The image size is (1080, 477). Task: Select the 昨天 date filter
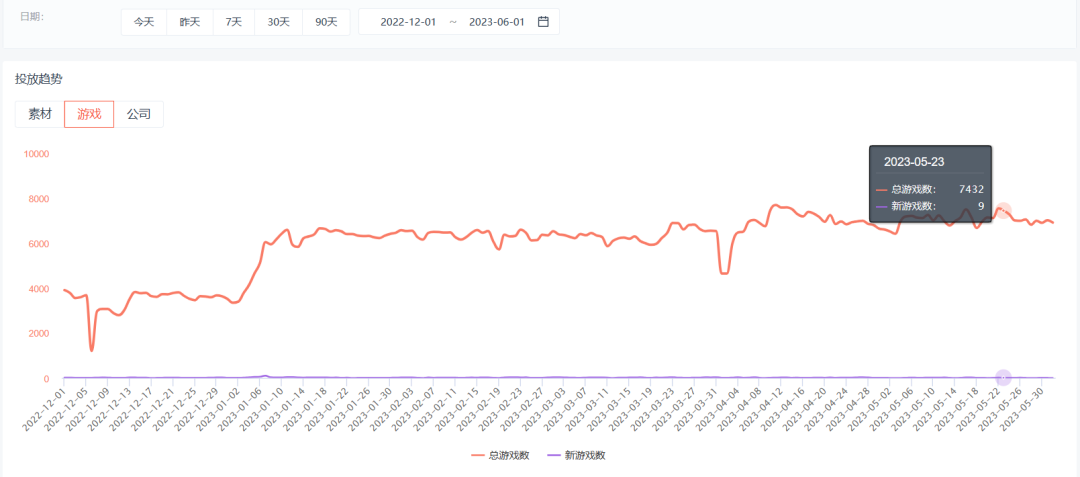point(190,21)
